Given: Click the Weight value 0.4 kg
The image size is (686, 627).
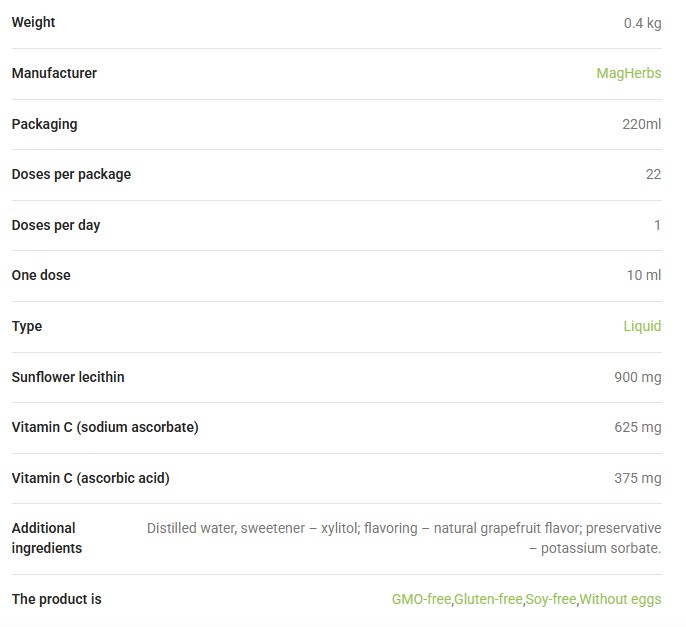Looking at the screenshot, I should [x=642, y=23].
